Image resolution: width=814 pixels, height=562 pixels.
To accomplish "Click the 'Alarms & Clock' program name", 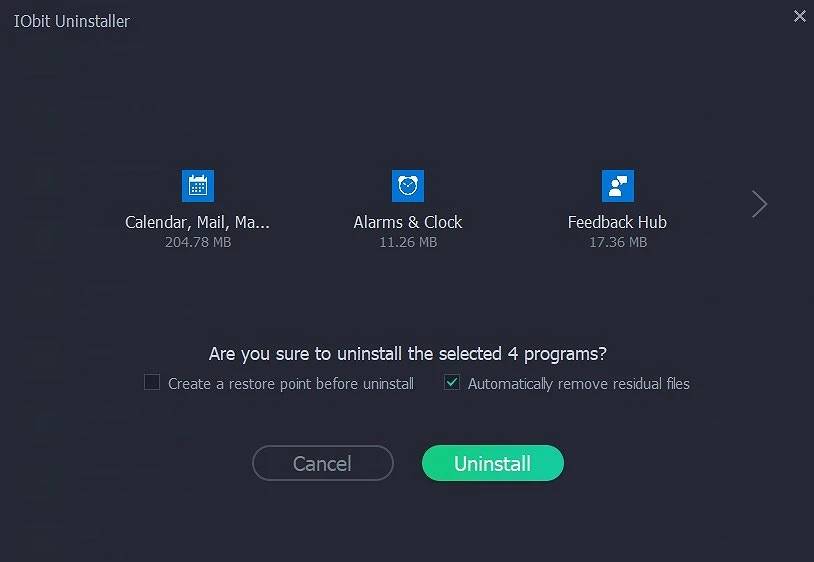I will coord(408,222).
